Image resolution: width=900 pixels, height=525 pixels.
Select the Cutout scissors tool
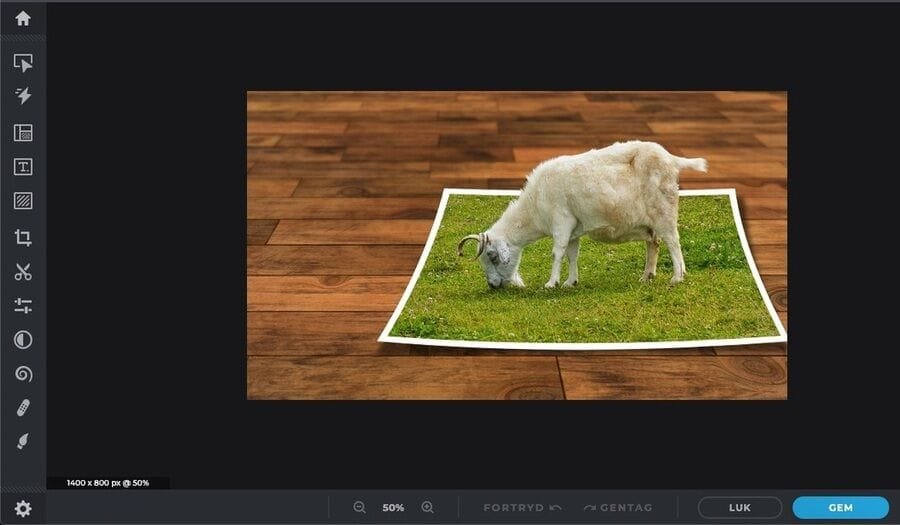pos(23,271)
